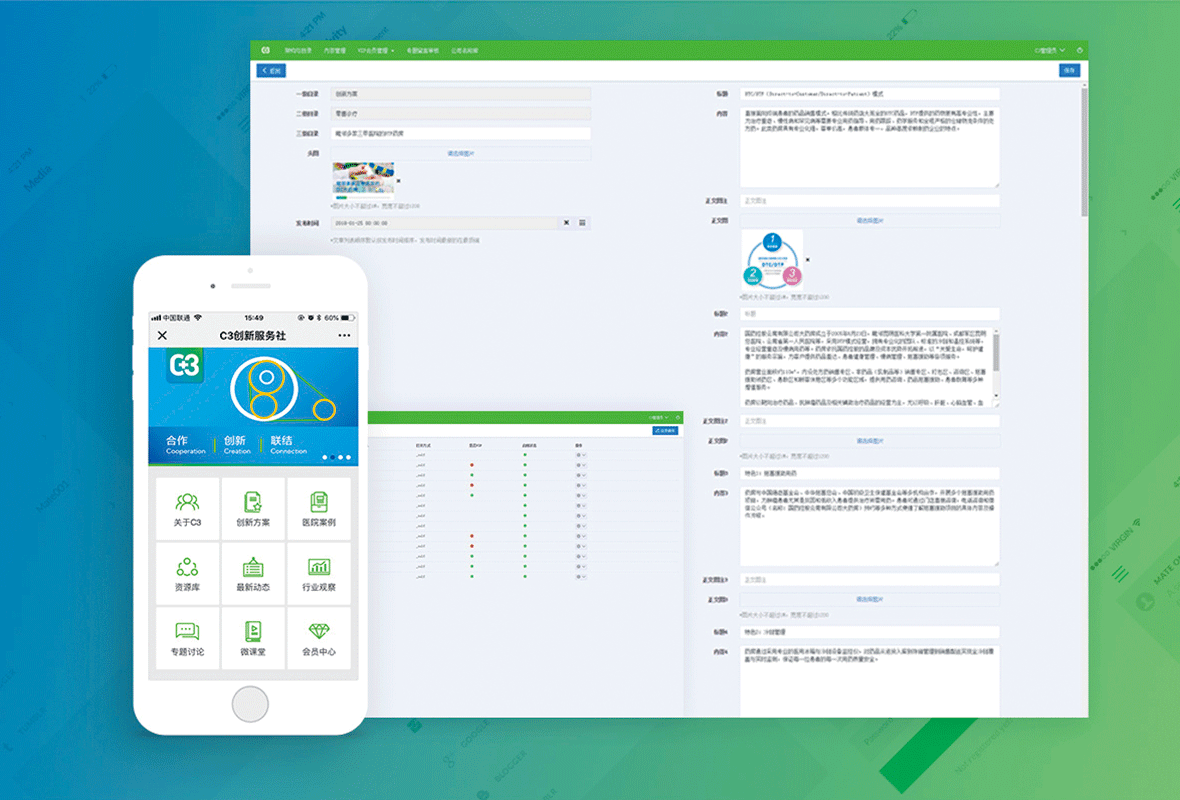Open 医院案例 in the mobile app
The width and height of the screenshot is (1180, 800).
click(318, 509)
